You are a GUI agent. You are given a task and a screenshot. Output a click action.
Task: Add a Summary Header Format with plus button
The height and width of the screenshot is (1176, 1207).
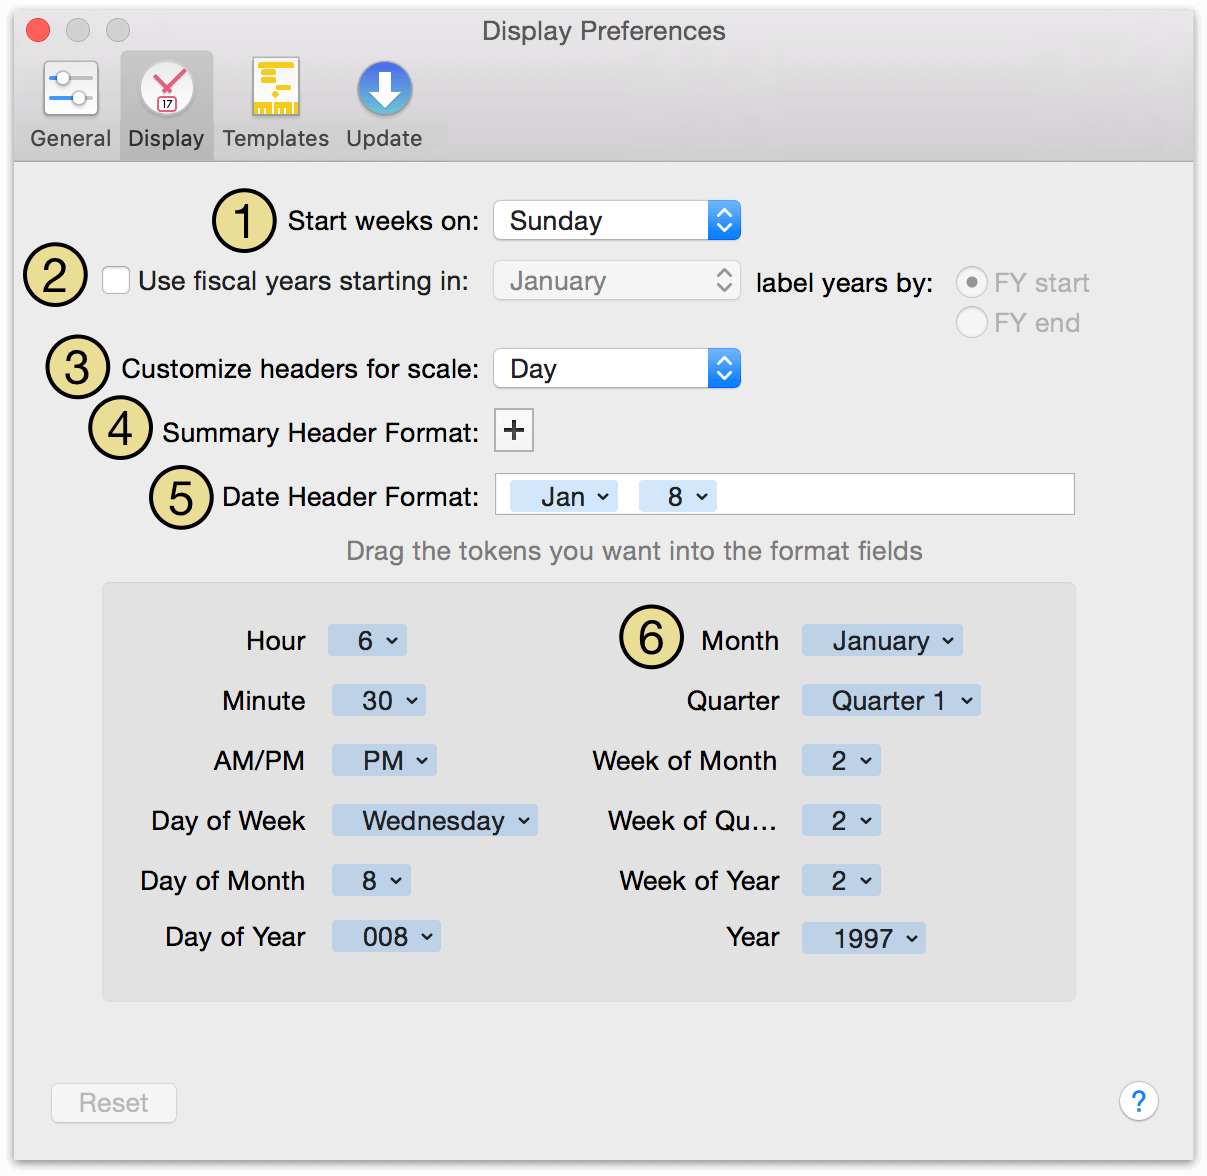click(x=514, y=430)
